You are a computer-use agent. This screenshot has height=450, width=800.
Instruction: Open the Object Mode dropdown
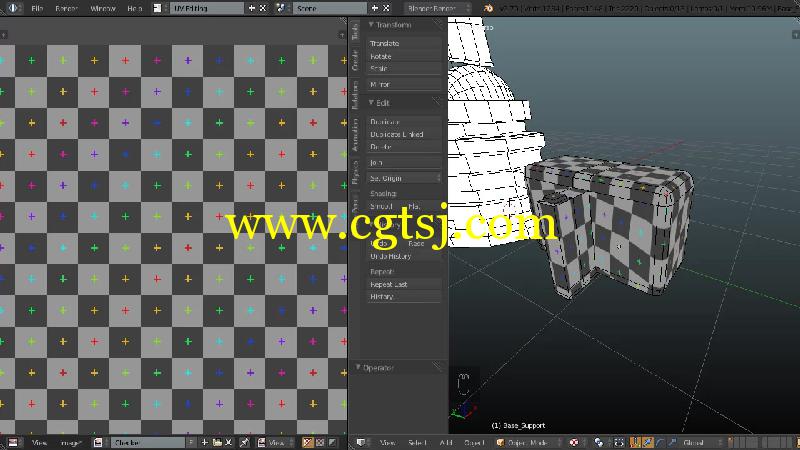click(x=528, y=442)
